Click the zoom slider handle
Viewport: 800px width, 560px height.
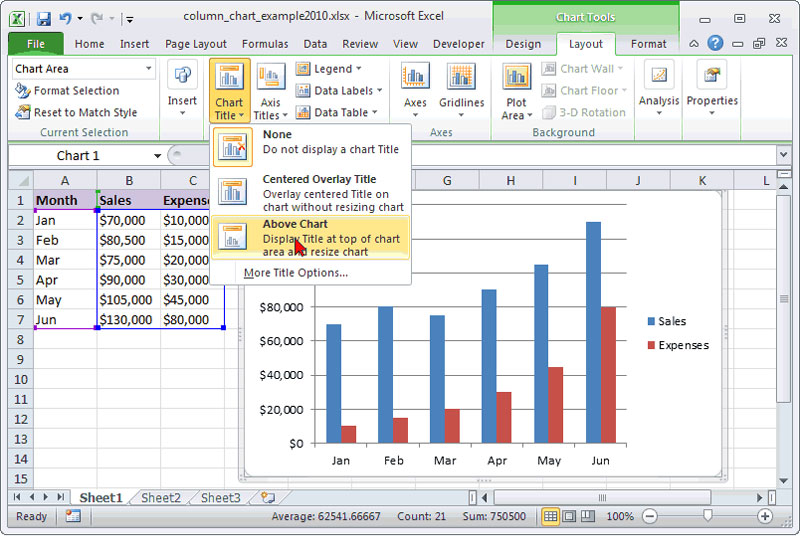tap(707, 516)
